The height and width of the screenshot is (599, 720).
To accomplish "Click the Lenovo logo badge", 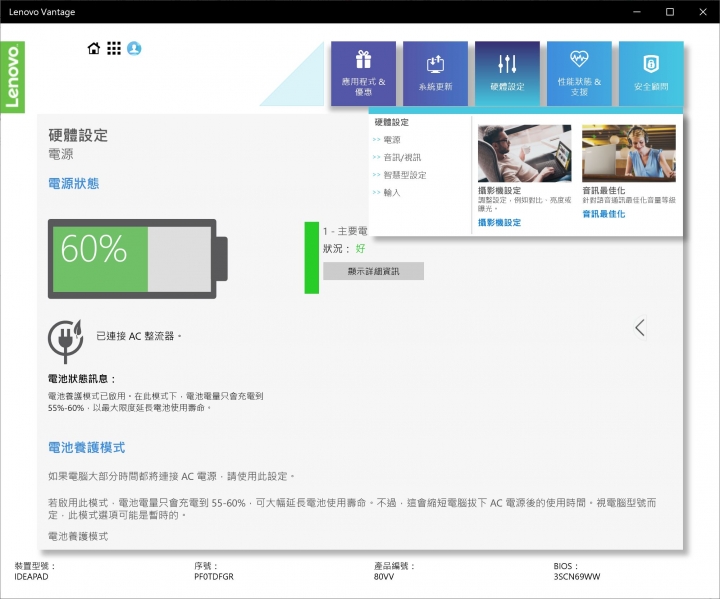I will click(x=13, y=77).
